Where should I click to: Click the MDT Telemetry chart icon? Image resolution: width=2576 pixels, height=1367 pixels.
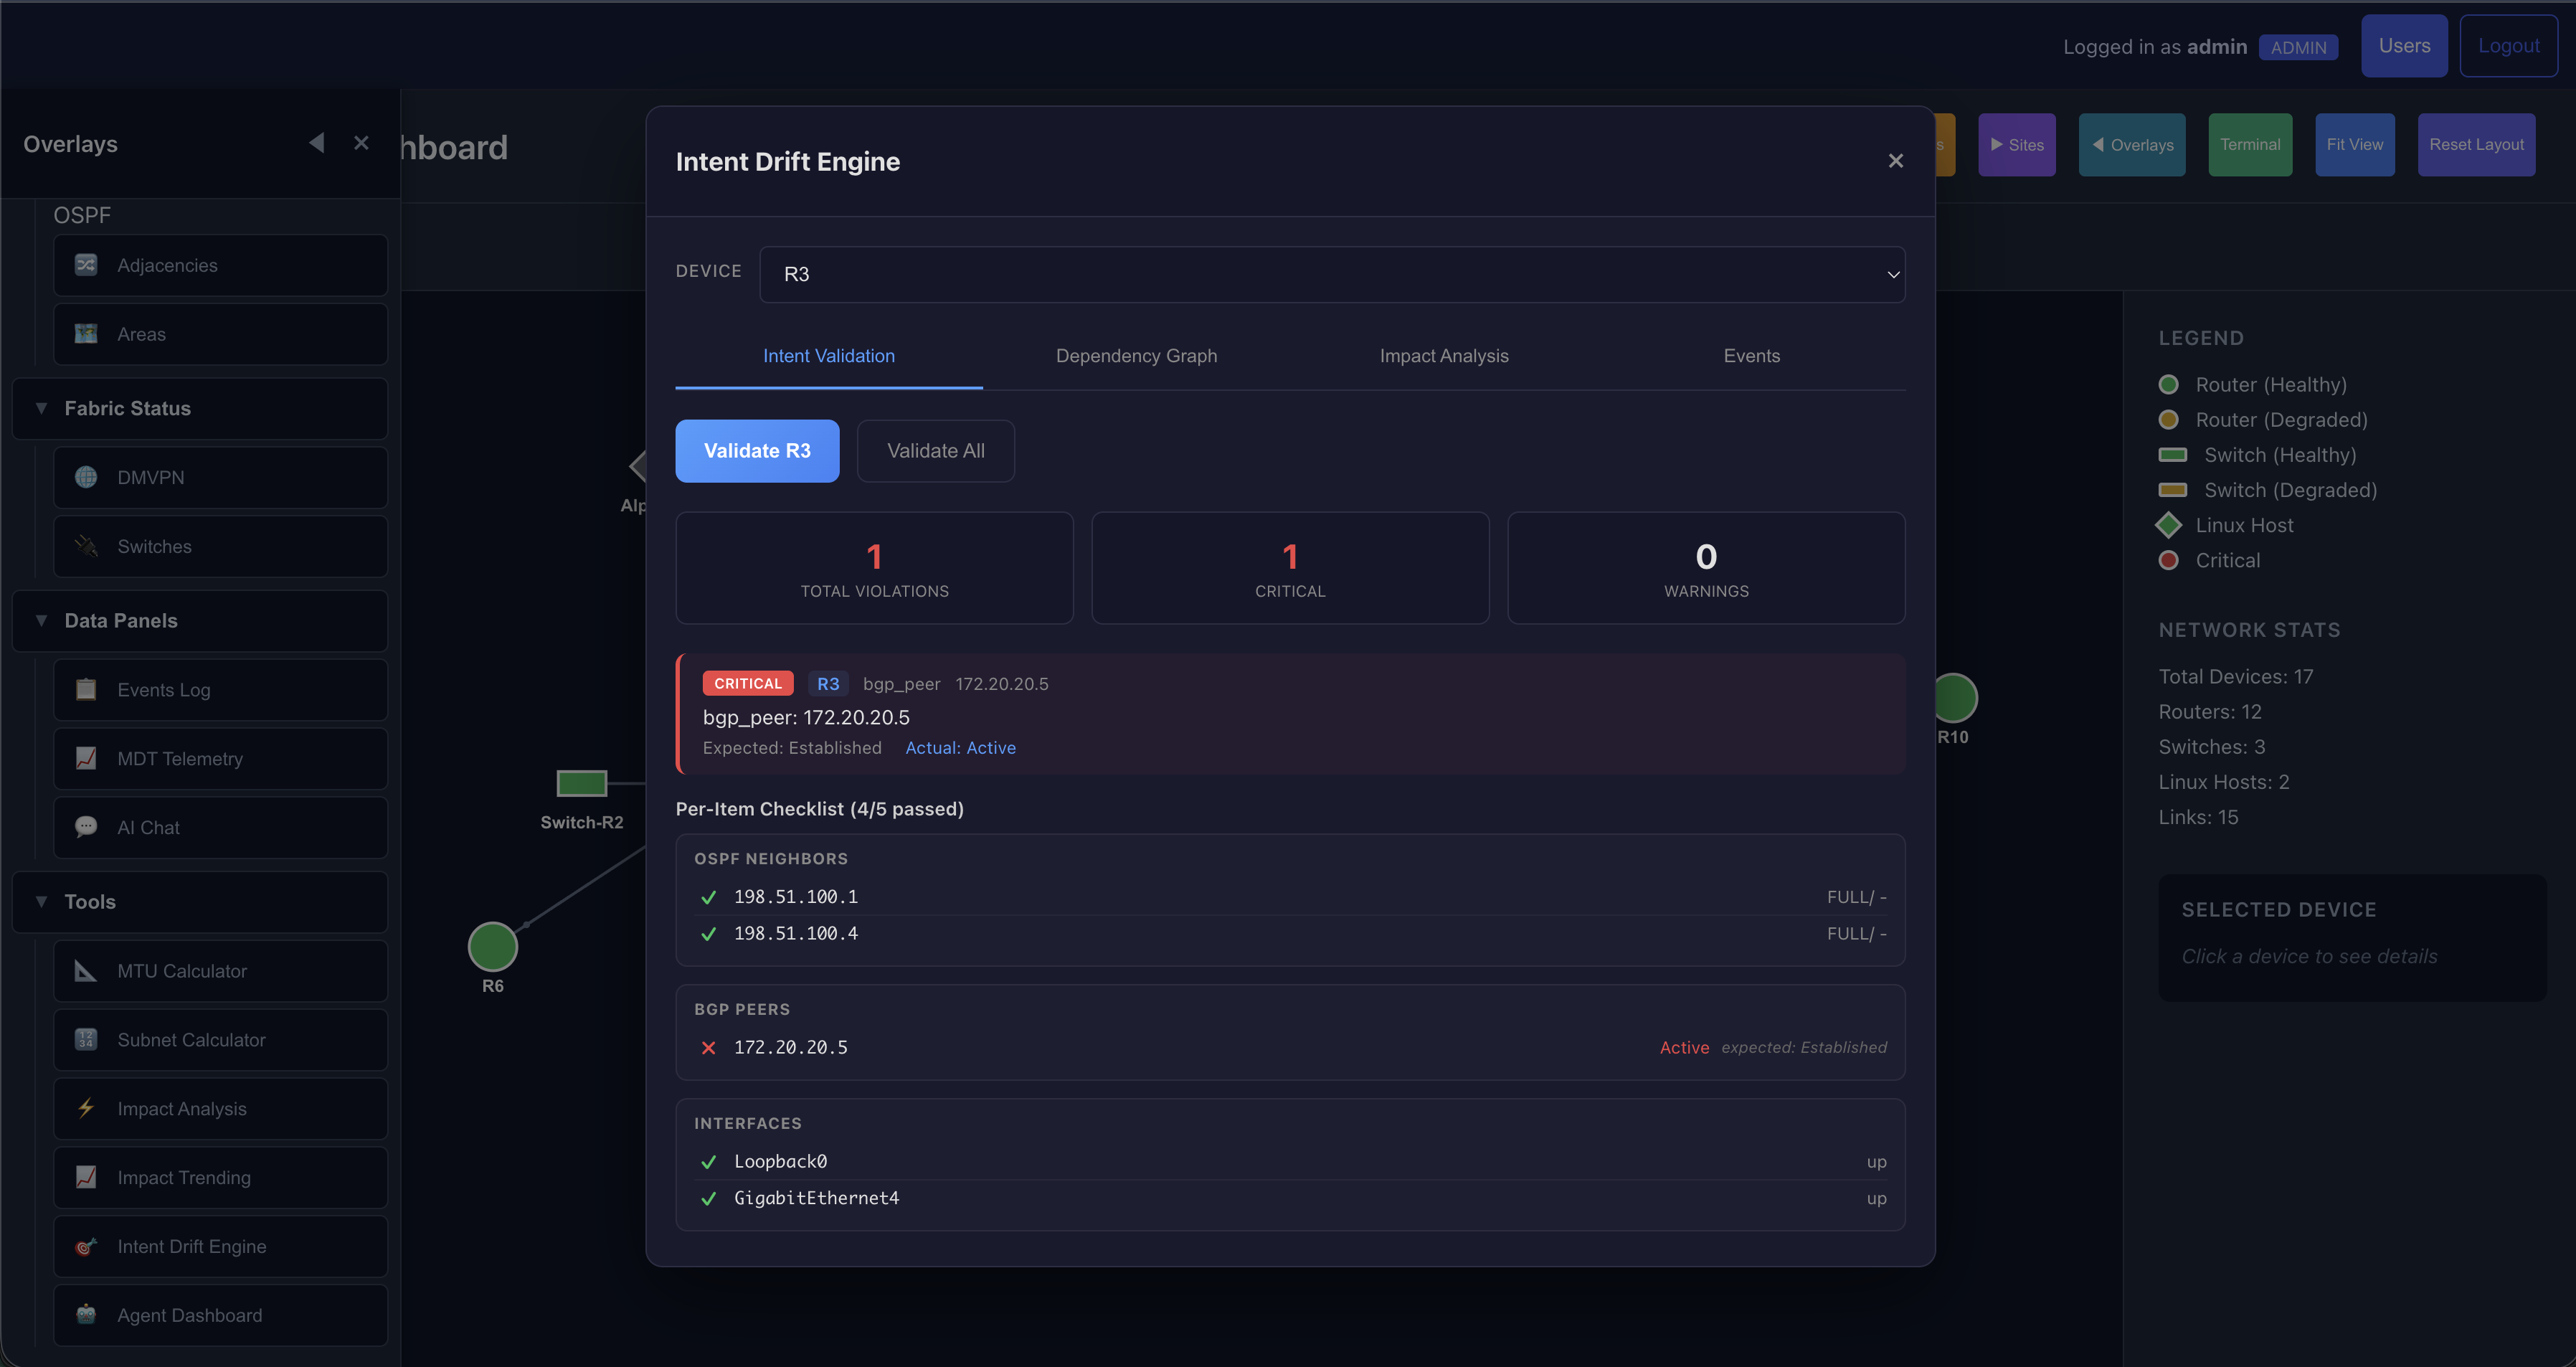pyautogui.click(x=86, y=758)
